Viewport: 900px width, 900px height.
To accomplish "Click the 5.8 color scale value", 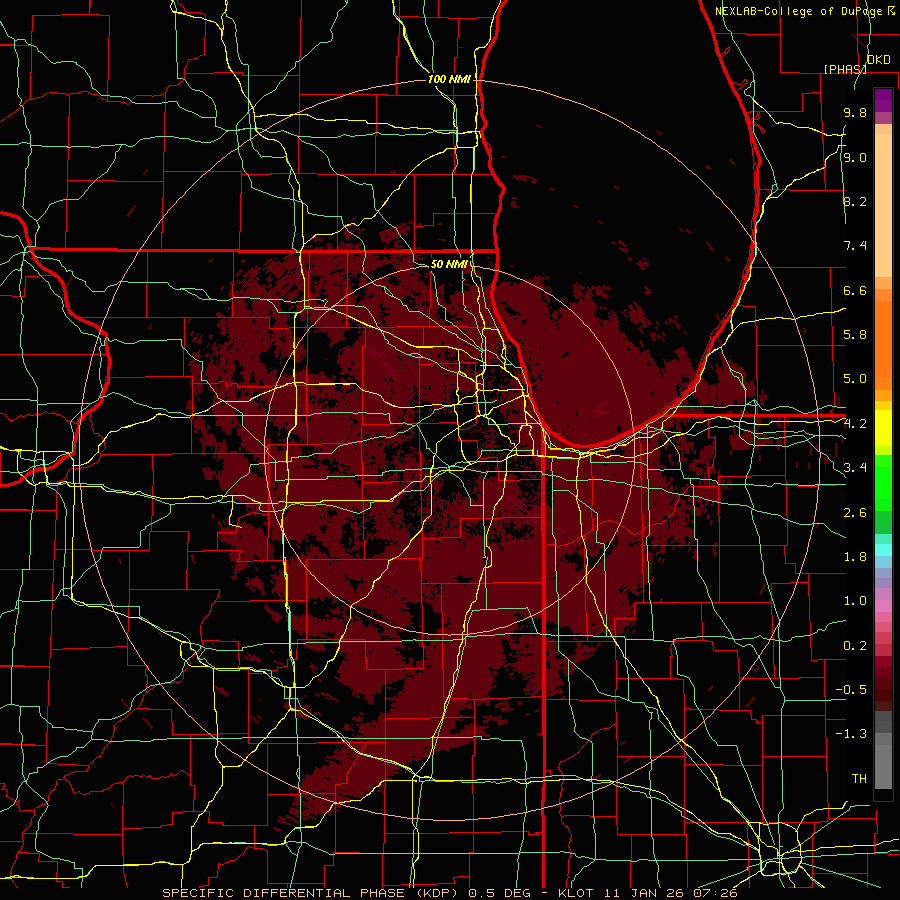I will click(855, 335).
